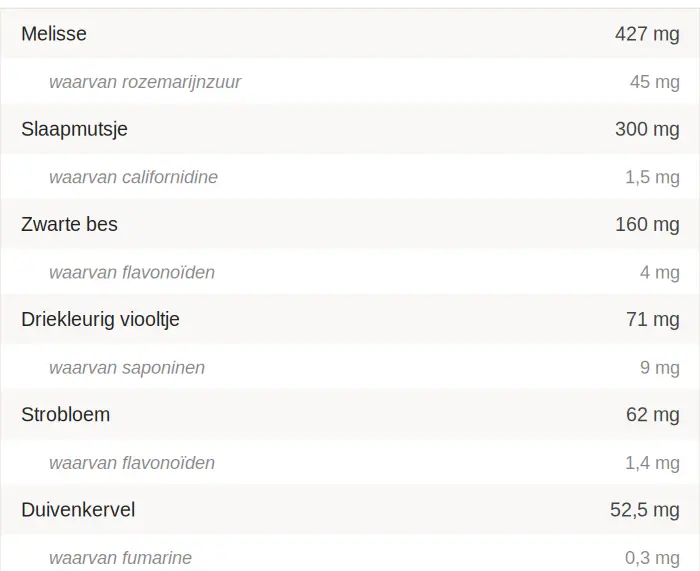Image resolution: width=700 pixels, height=571 pixels.
Task: Select the 71 mg viooltje amount
Action: point(652,320)
